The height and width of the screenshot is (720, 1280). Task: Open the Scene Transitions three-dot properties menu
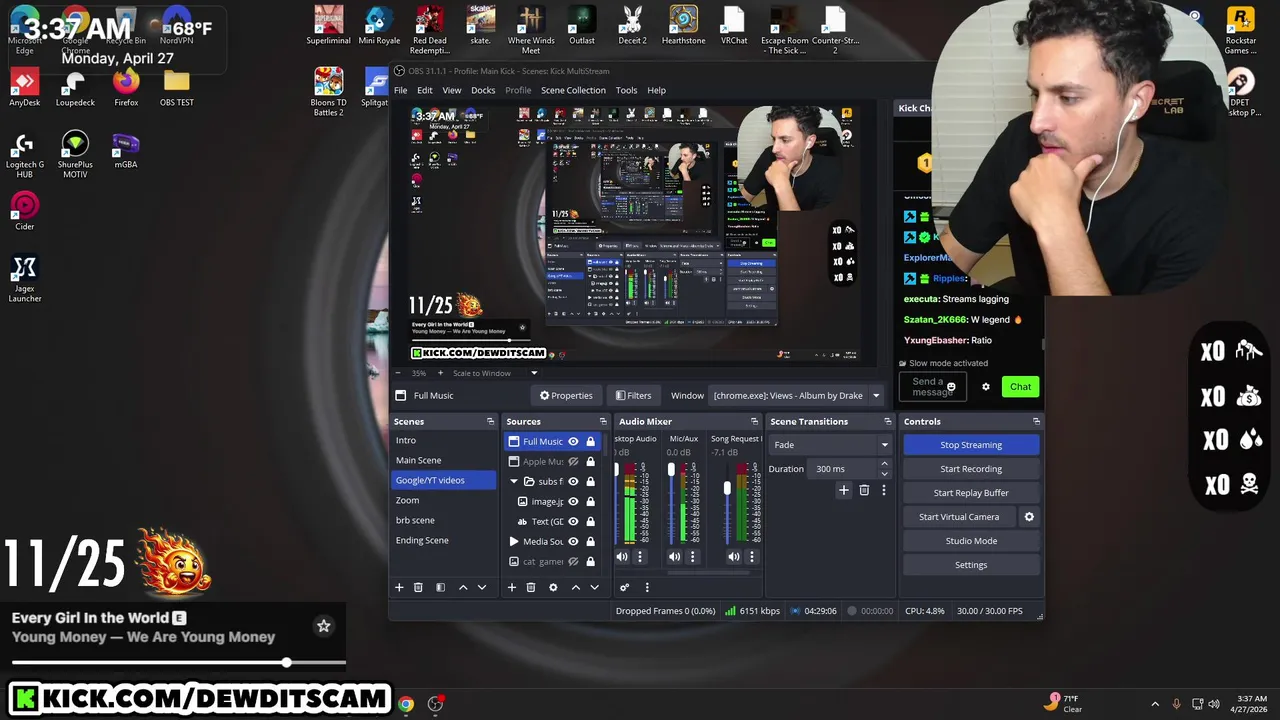[x=884, y=490]
